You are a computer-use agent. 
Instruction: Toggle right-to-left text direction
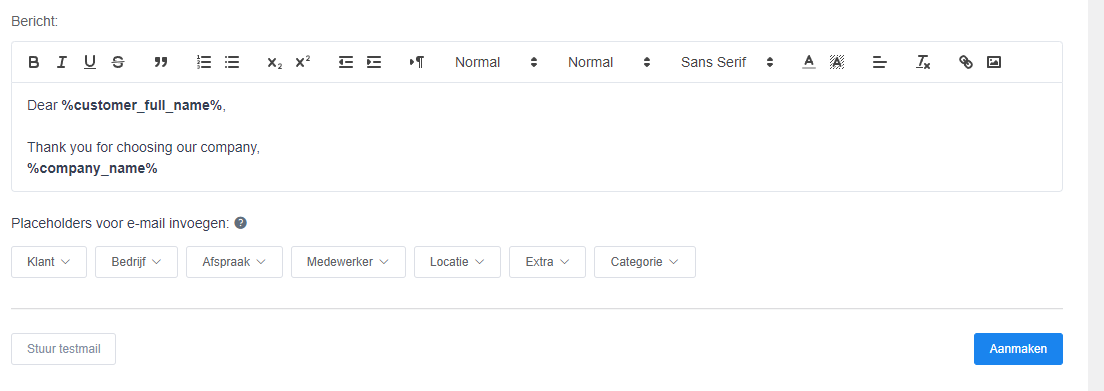coord(417,62)
